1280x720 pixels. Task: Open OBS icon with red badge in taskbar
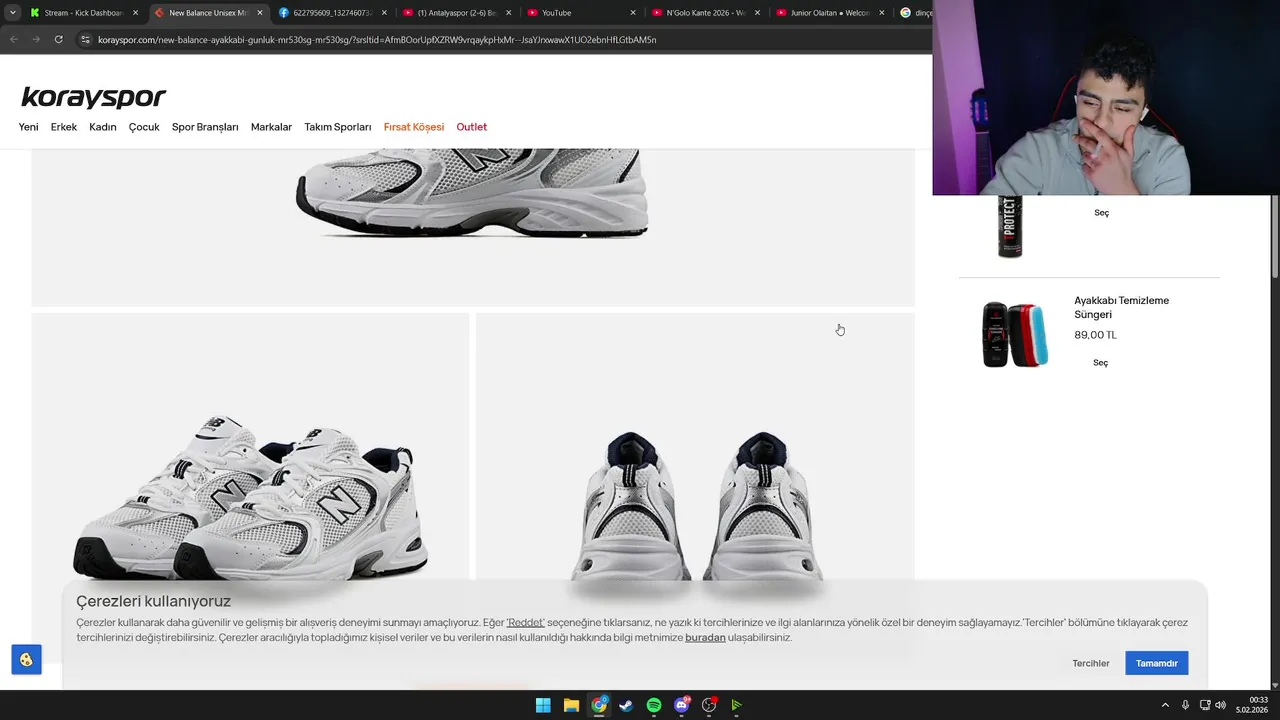click(x=709, y=705)
